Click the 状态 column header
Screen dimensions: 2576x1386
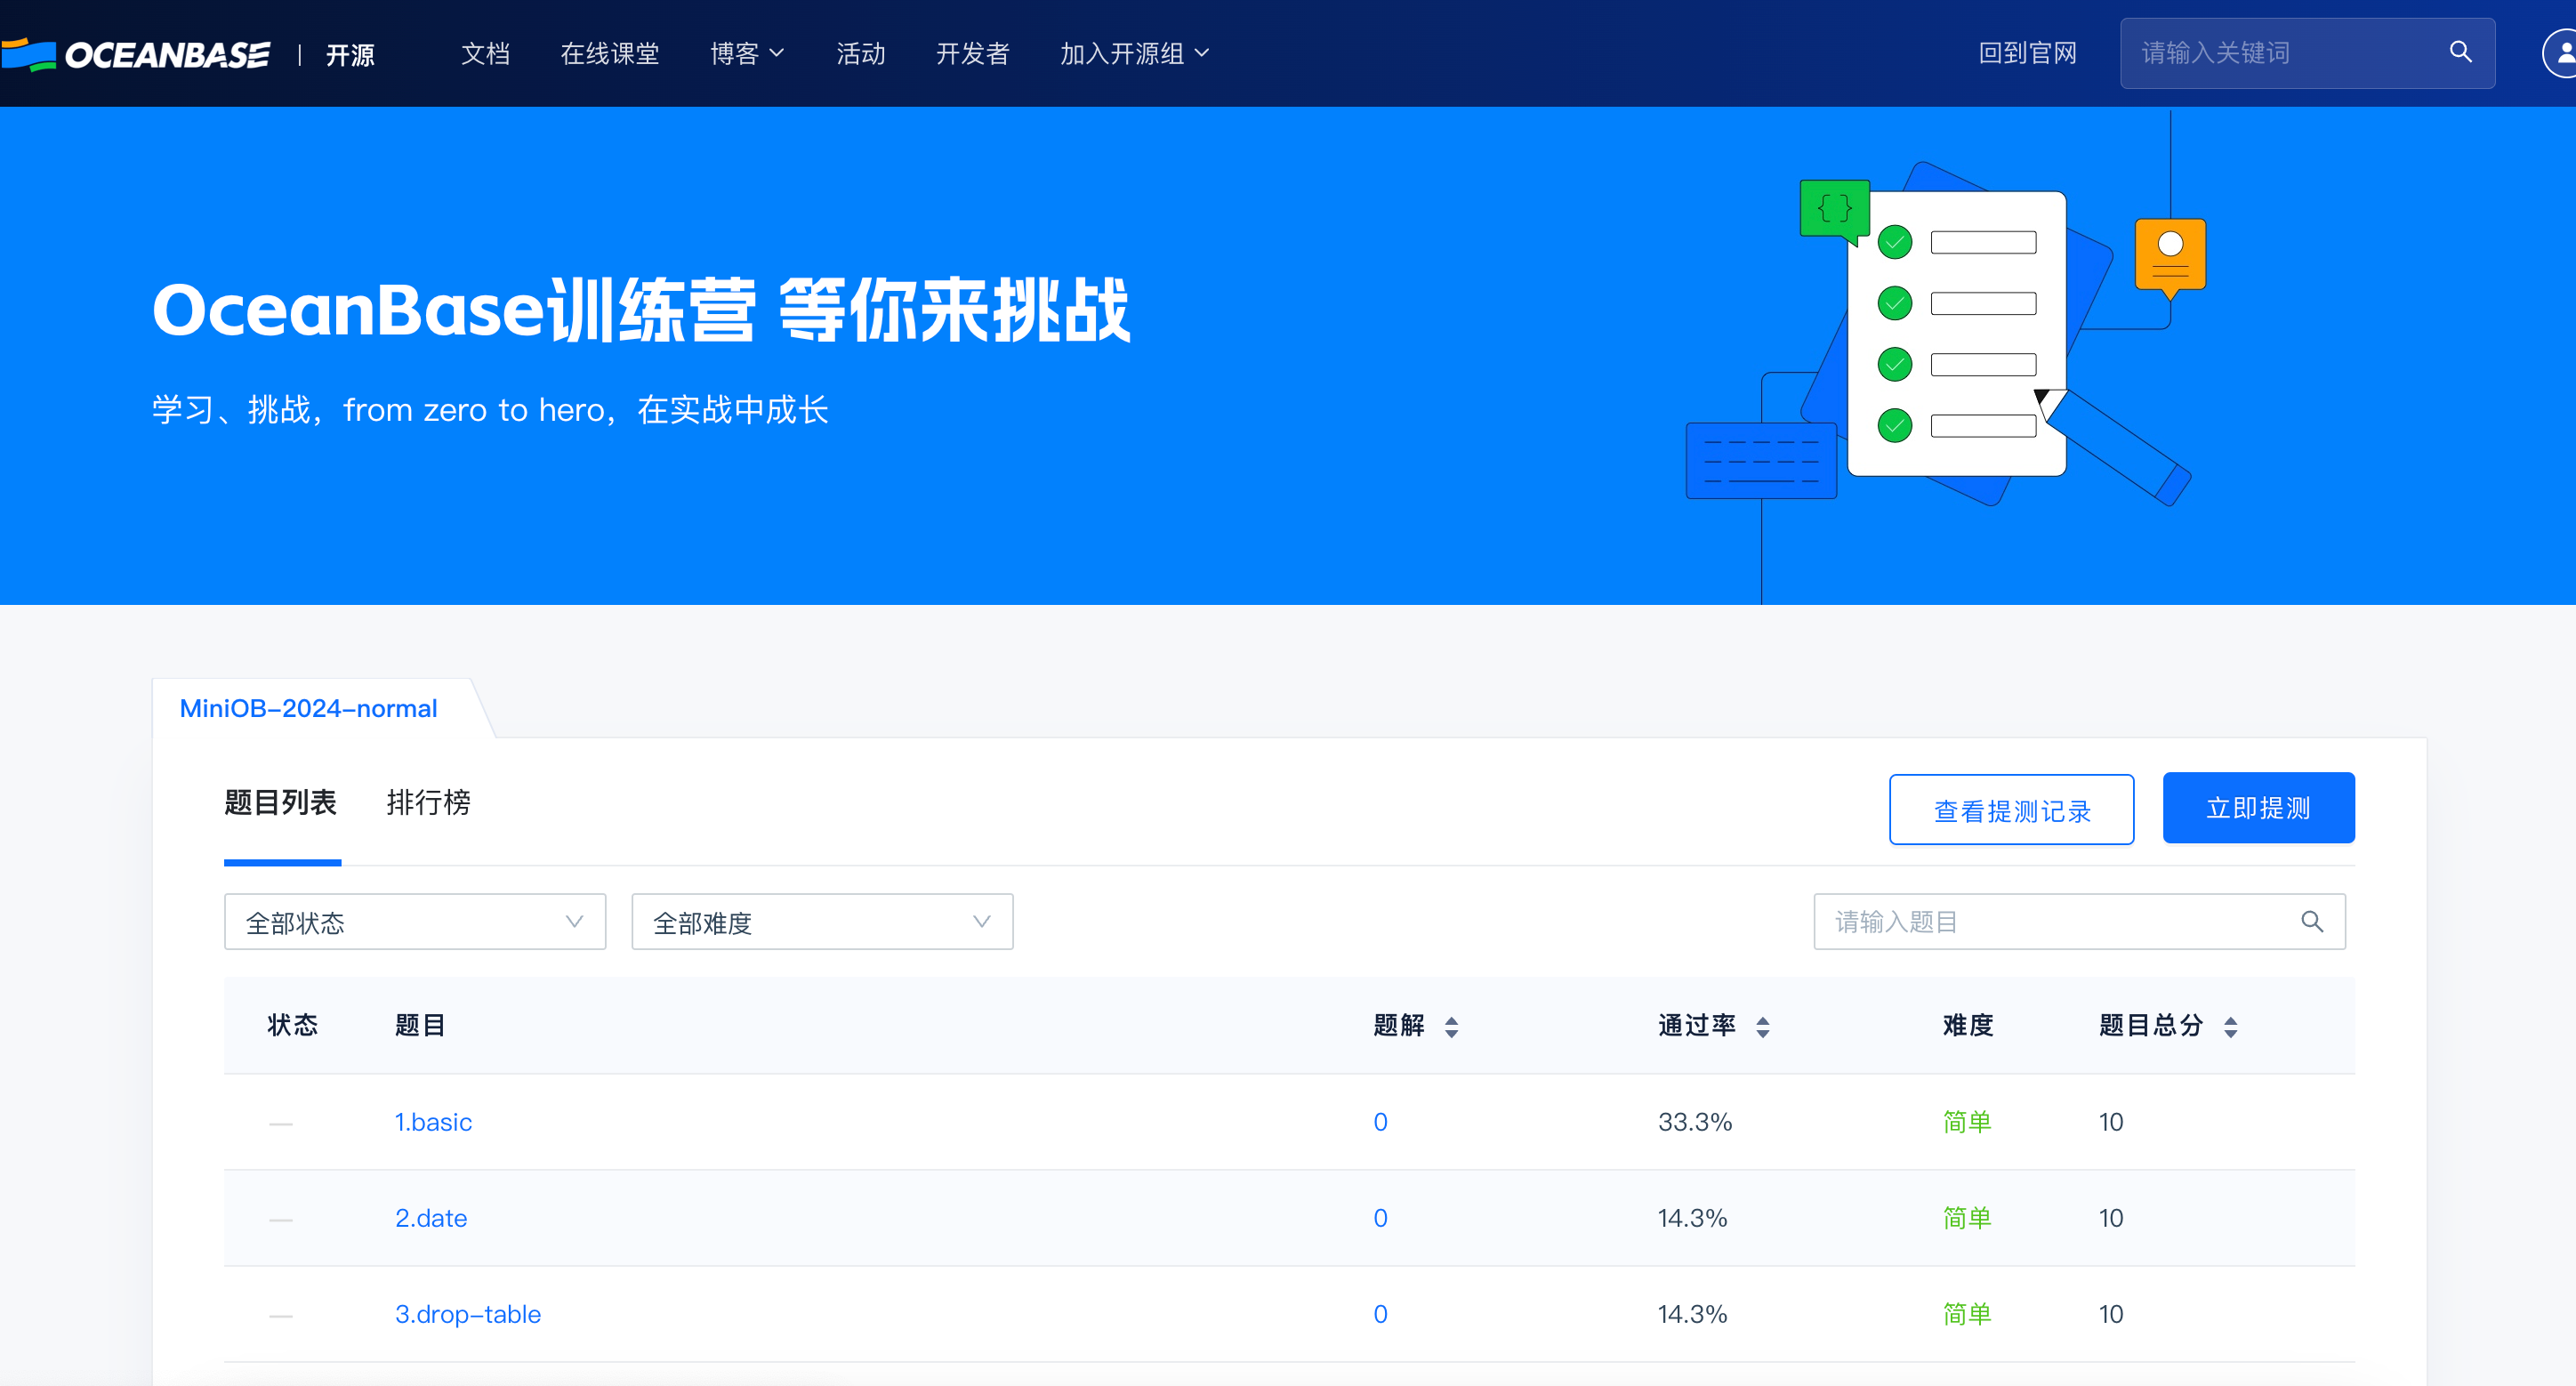click(292, 1025)
